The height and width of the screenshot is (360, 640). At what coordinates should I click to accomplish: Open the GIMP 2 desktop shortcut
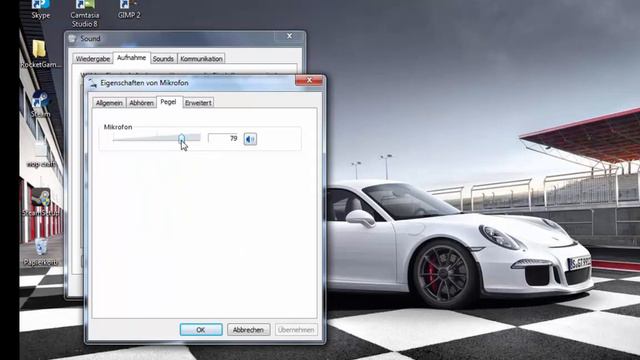coord(129,10)
